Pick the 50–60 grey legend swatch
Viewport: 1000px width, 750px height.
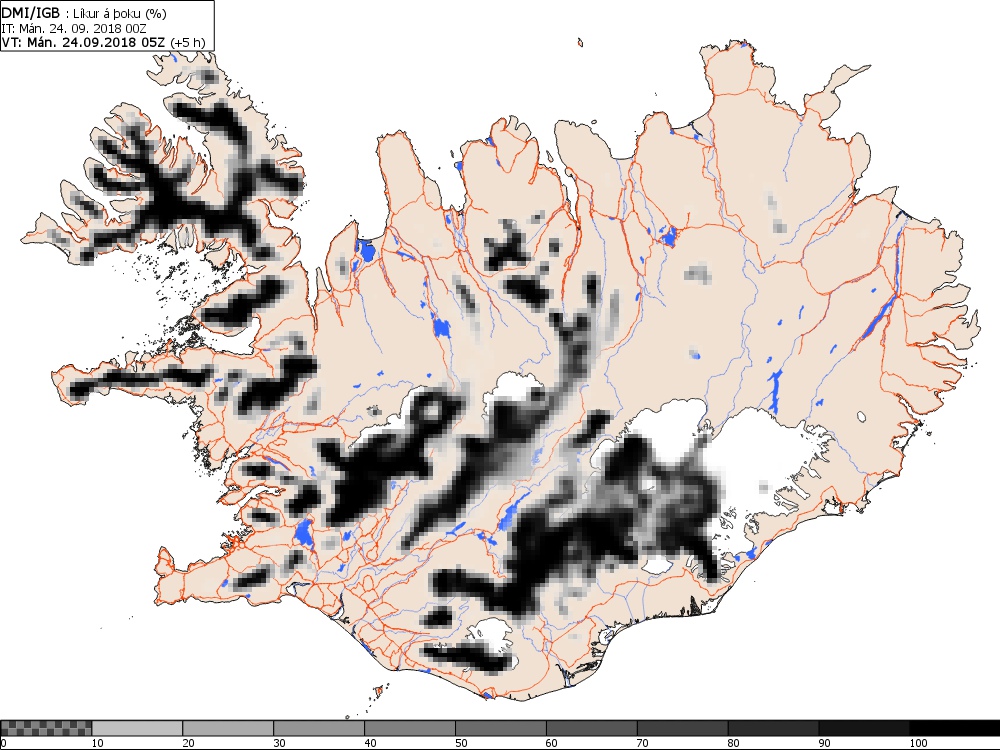(501, 728)
